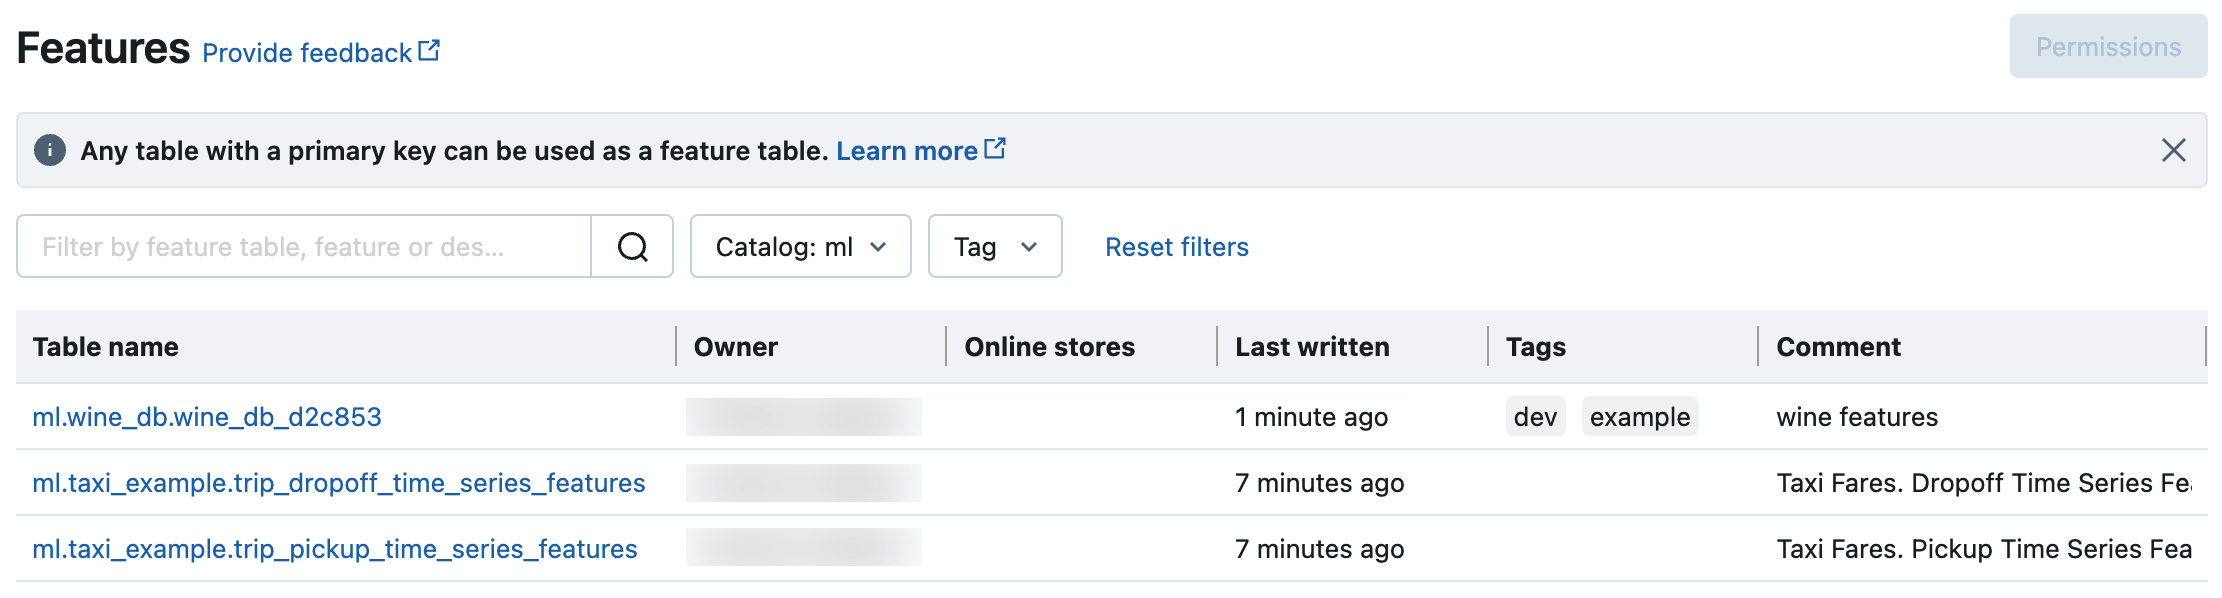Click the Reset filters link
The height and width of the screenshot is (598, 2222).
click(1176, 246)
